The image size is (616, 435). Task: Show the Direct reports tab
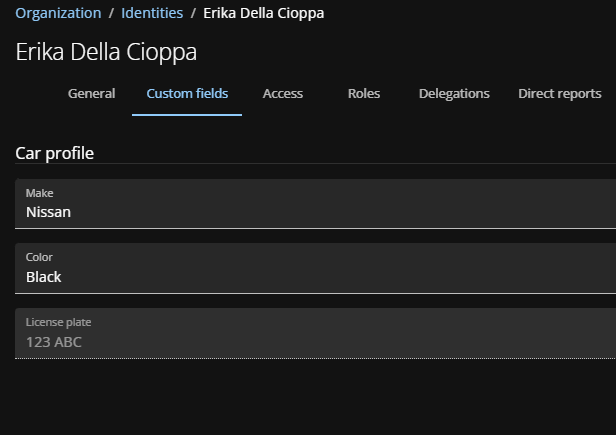pos(559,94)
